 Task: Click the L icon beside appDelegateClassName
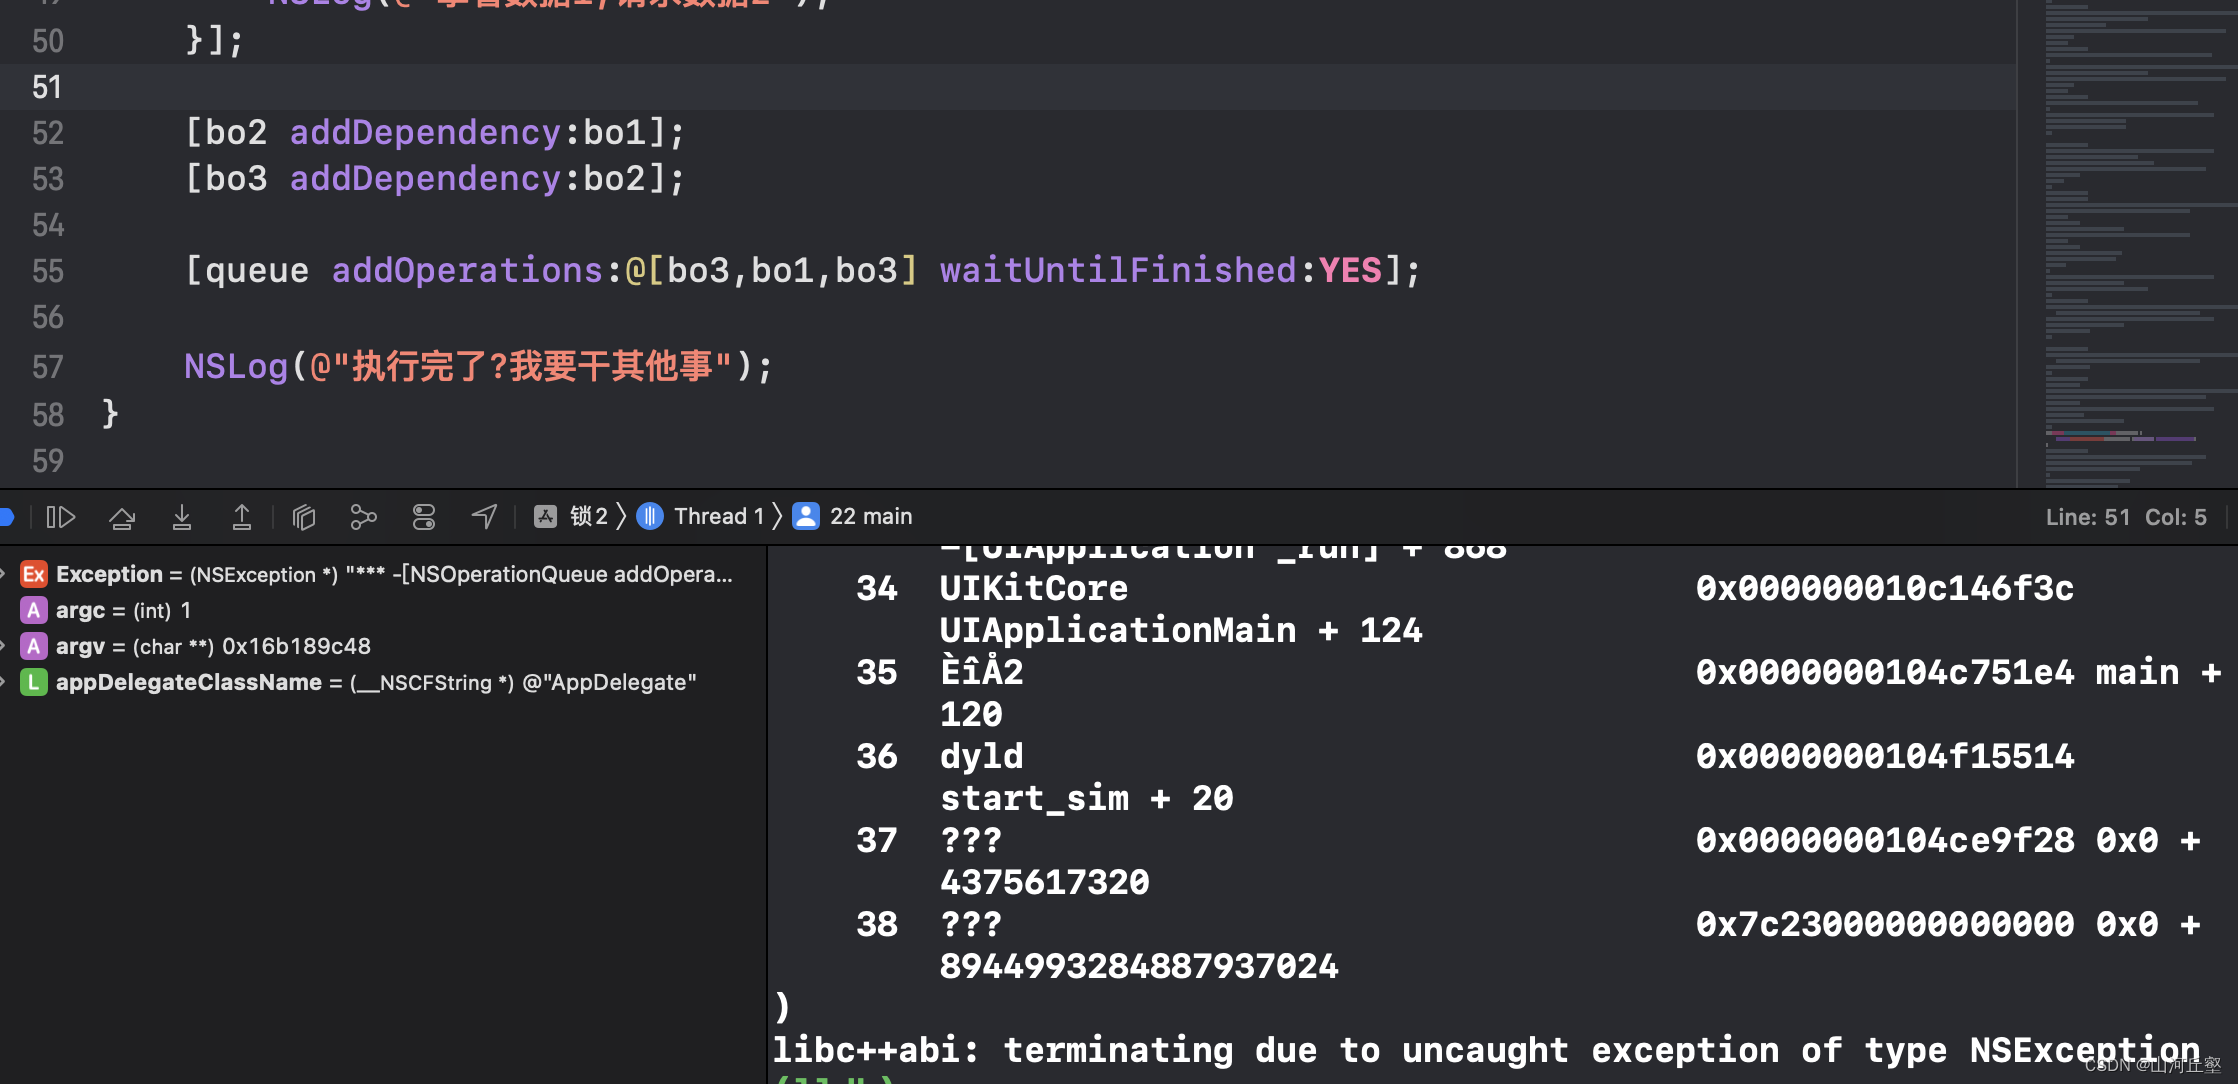pos(34,682)
